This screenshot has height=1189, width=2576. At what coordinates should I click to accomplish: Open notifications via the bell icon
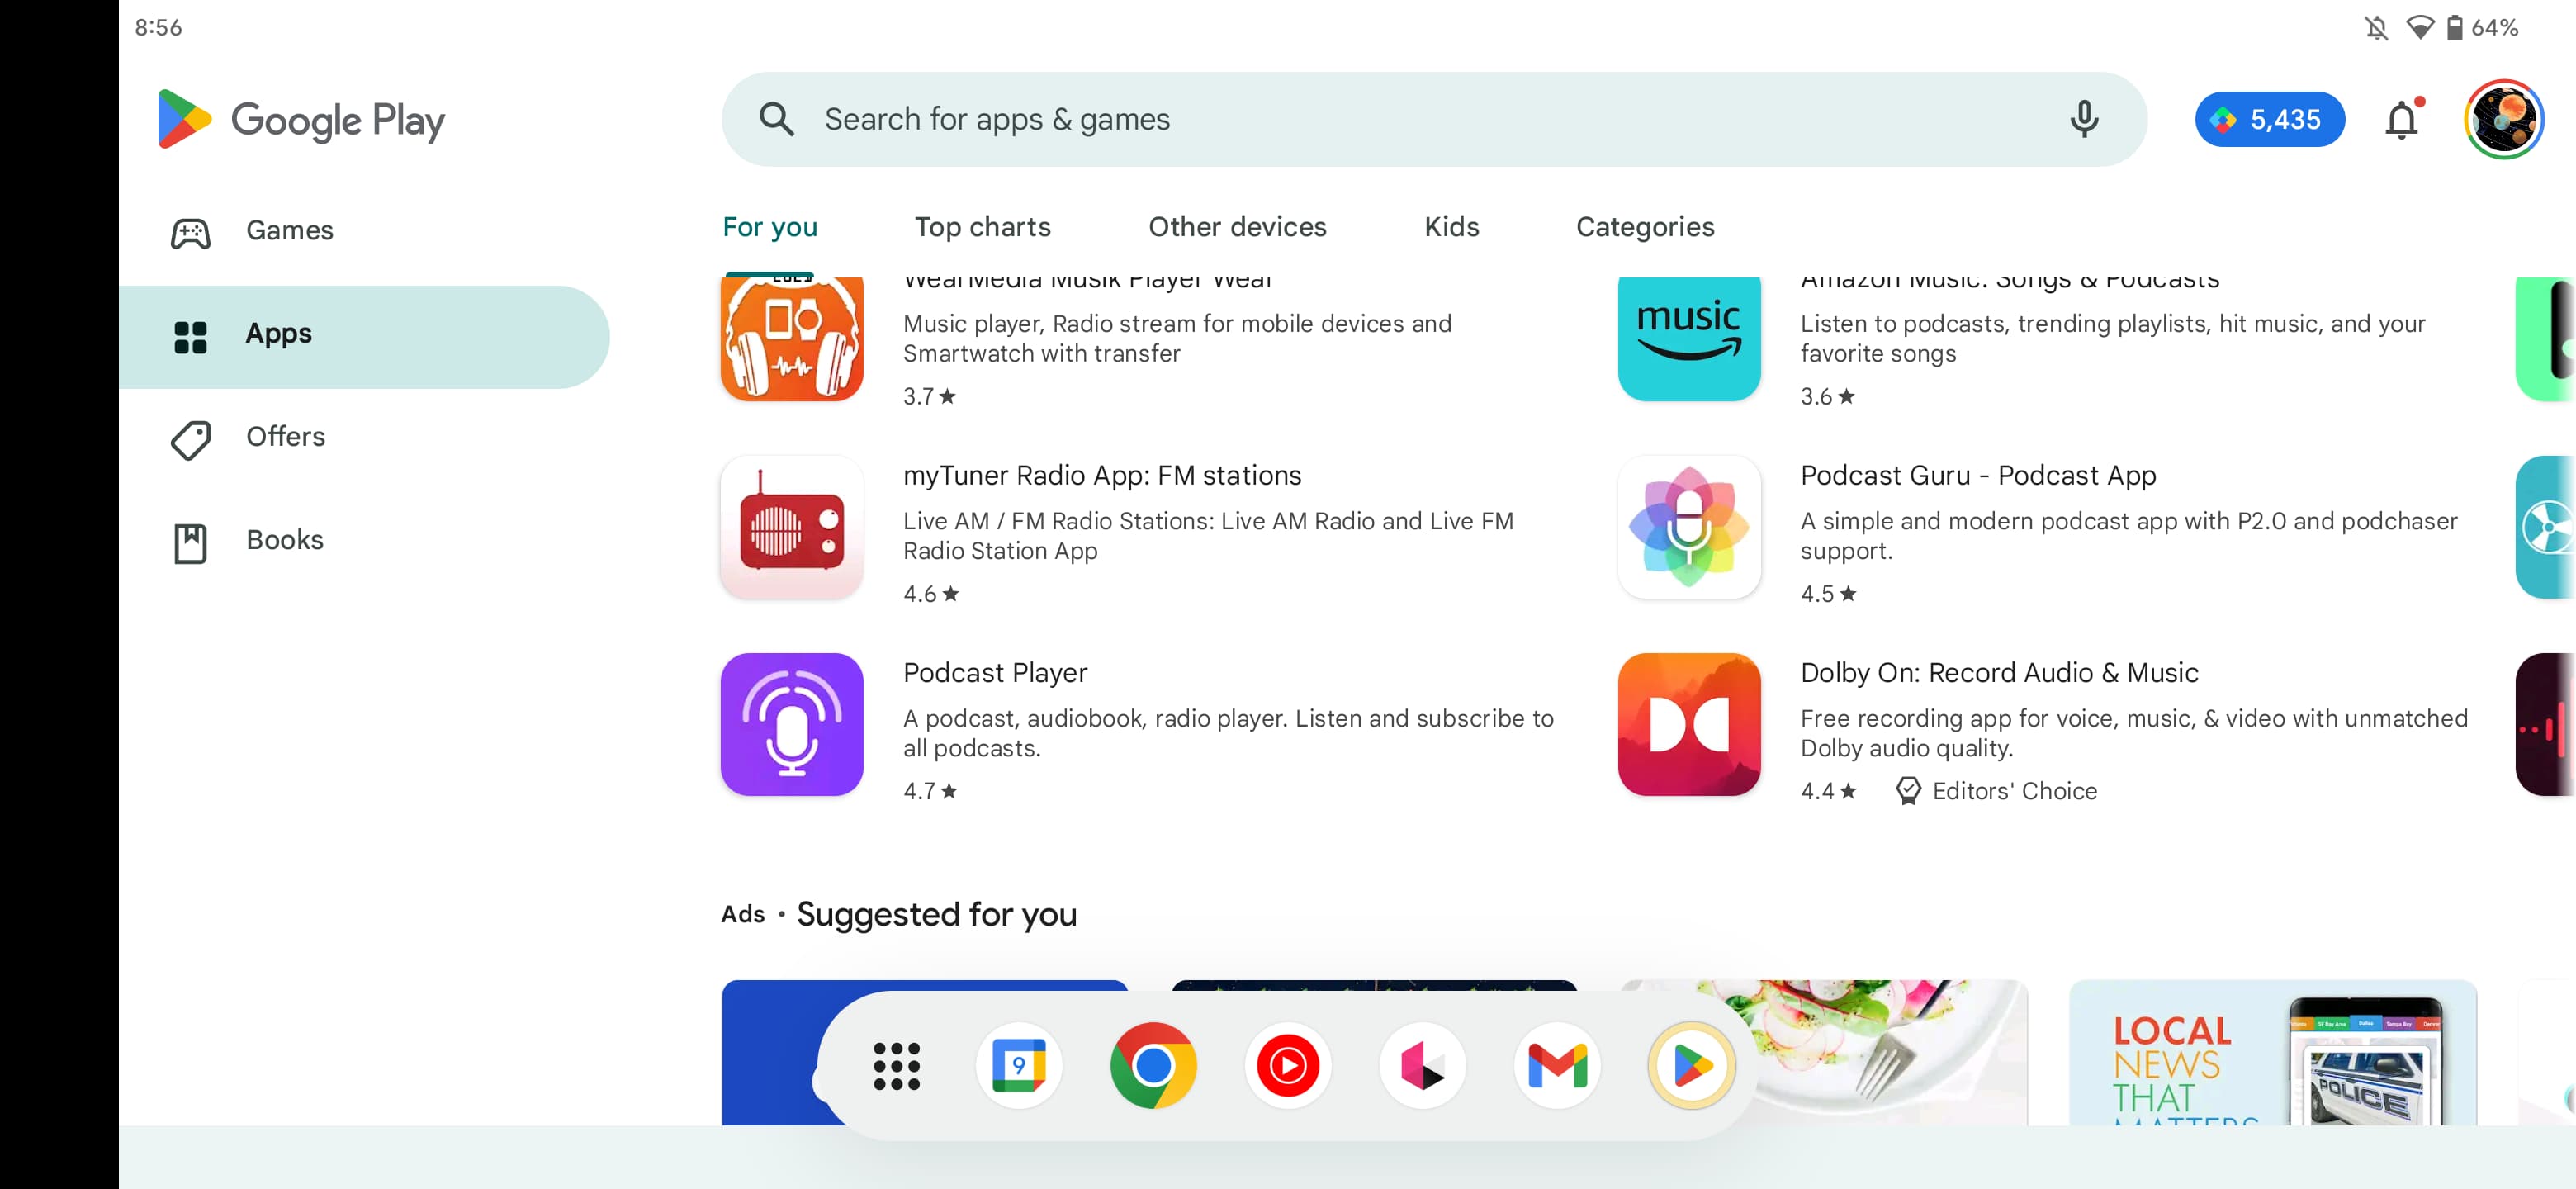coord(2402,119)
